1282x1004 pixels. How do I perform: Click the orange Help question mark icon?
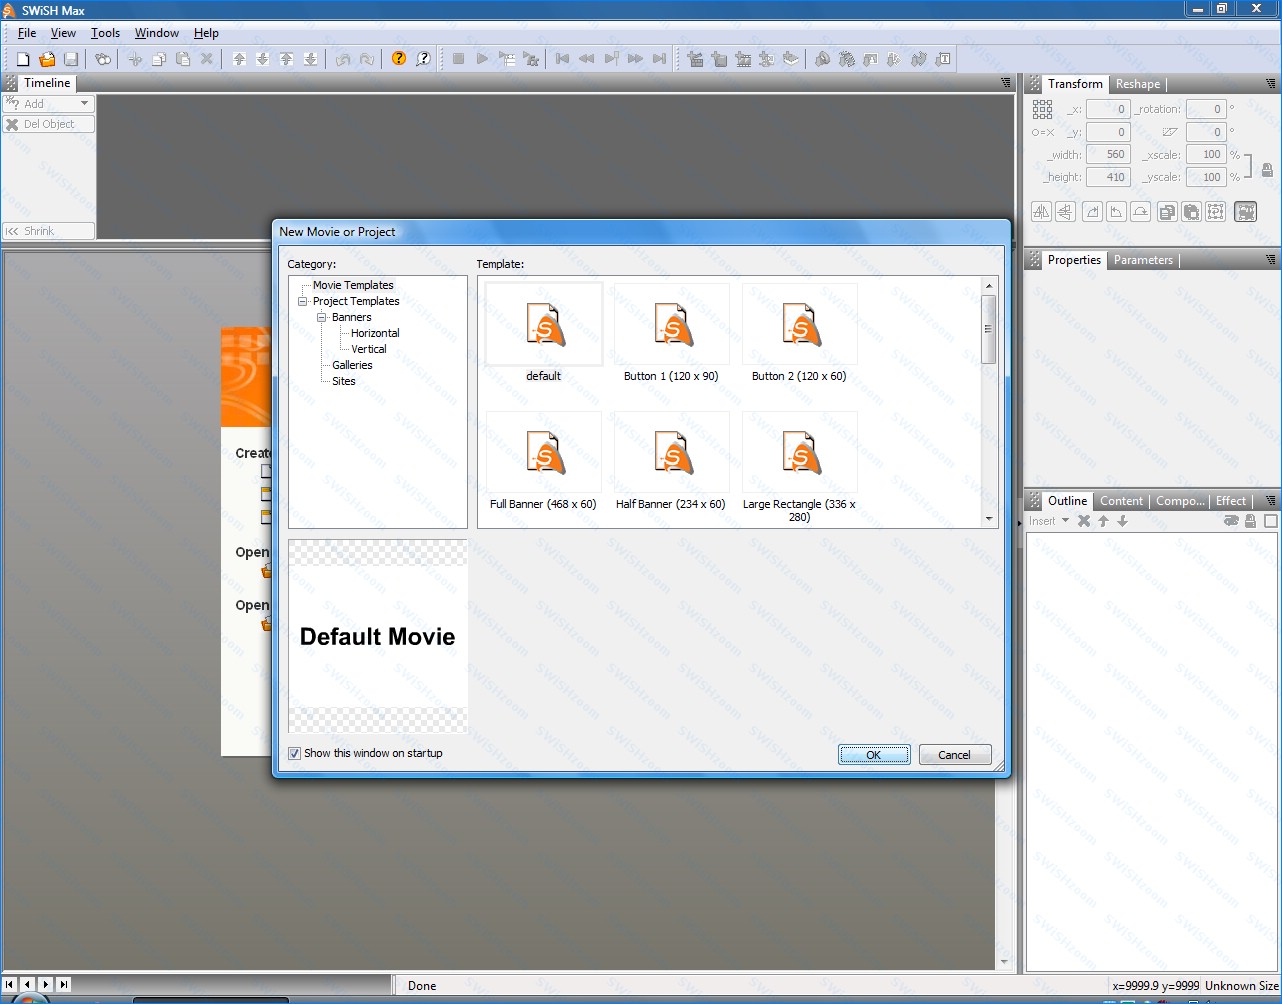pyautogui.click(x=399, y=59)
